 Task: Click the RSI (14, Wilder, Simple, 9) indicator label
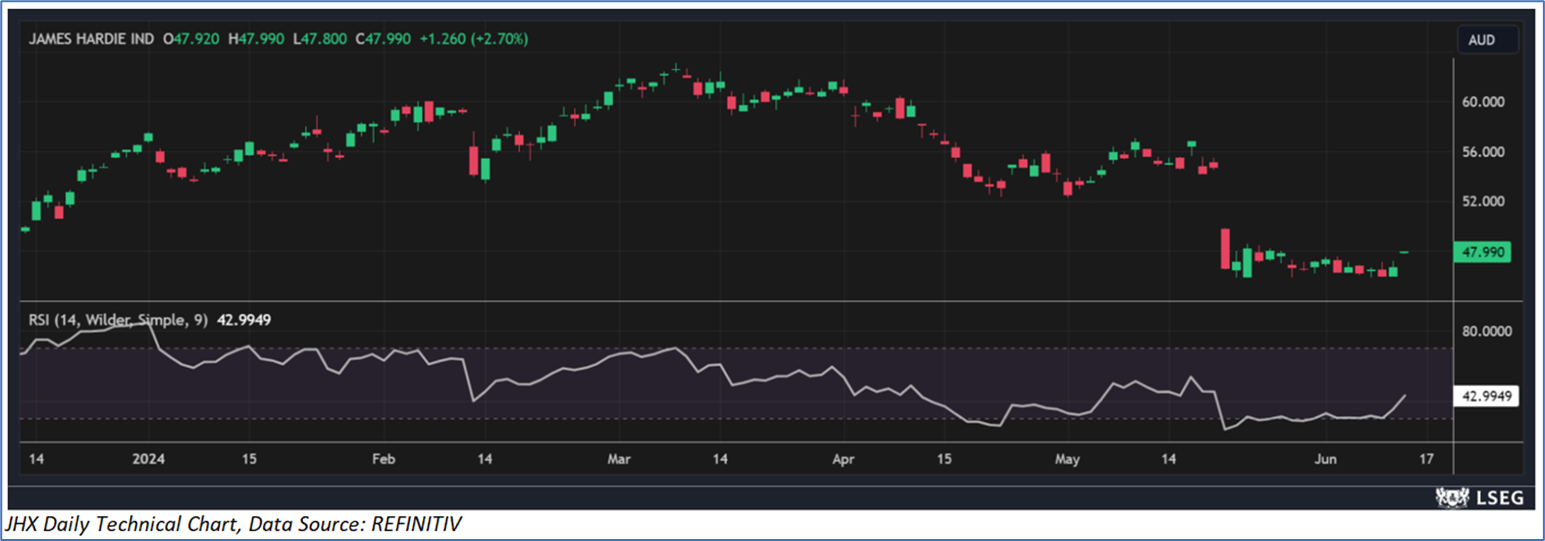(x=118, y=320)
